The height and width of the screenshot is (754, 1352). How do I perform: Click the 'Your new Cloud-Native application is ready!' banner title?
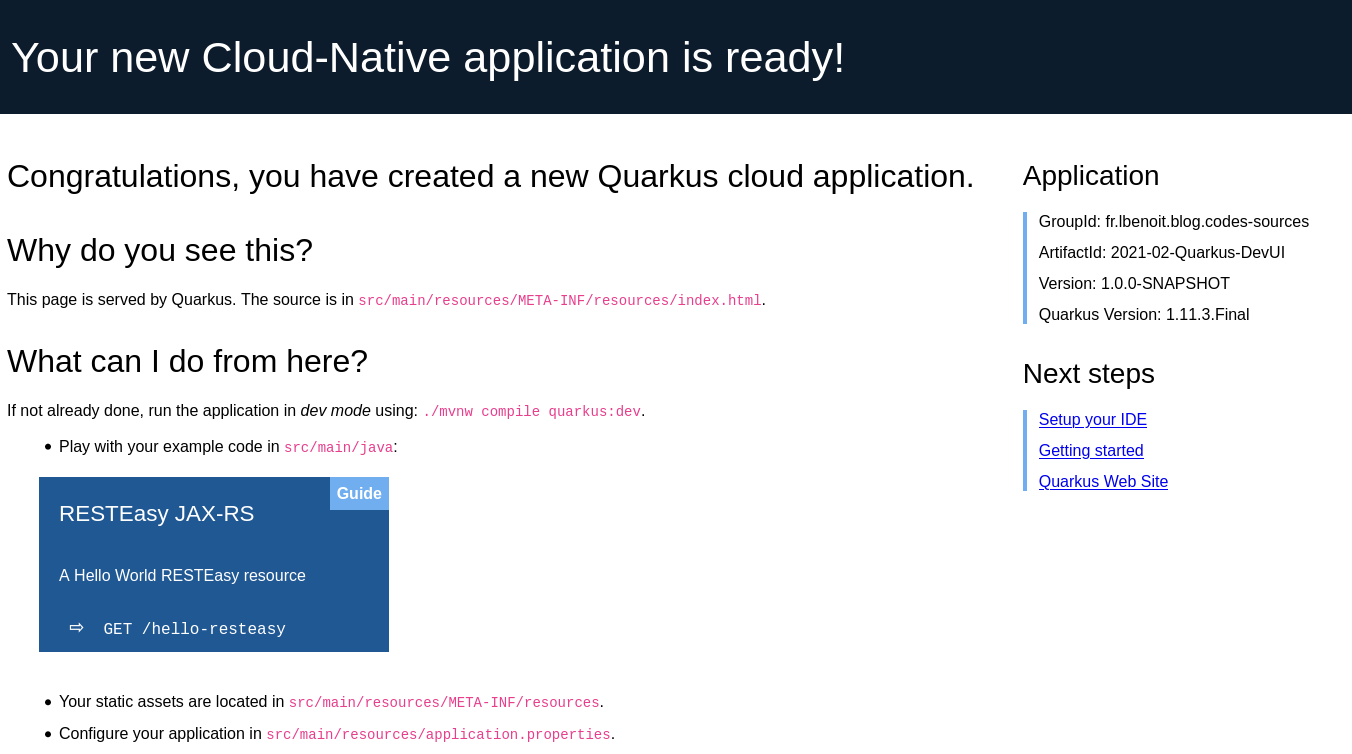click(x=428, y=57)
